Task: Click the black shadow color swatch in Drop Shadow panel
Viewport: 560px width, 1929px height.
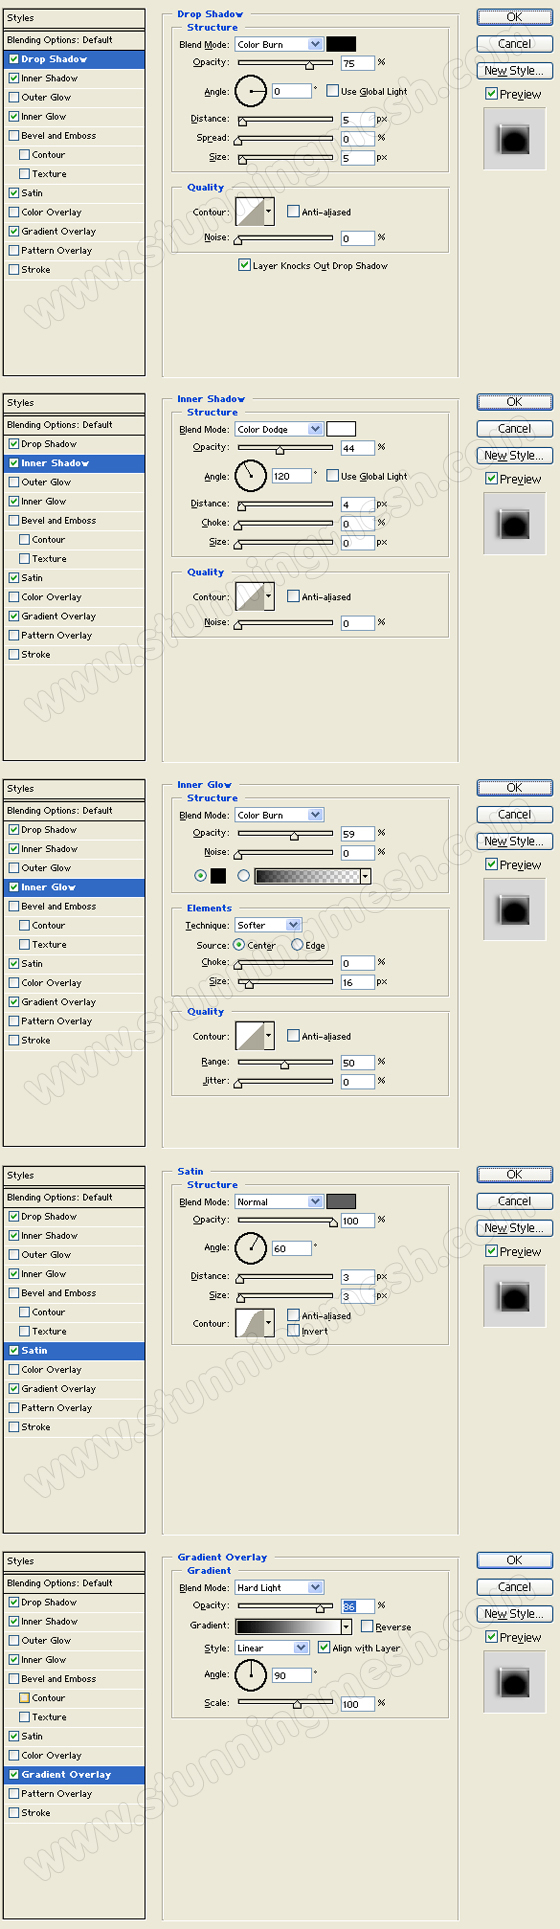Action: click(x=341, y=44)
